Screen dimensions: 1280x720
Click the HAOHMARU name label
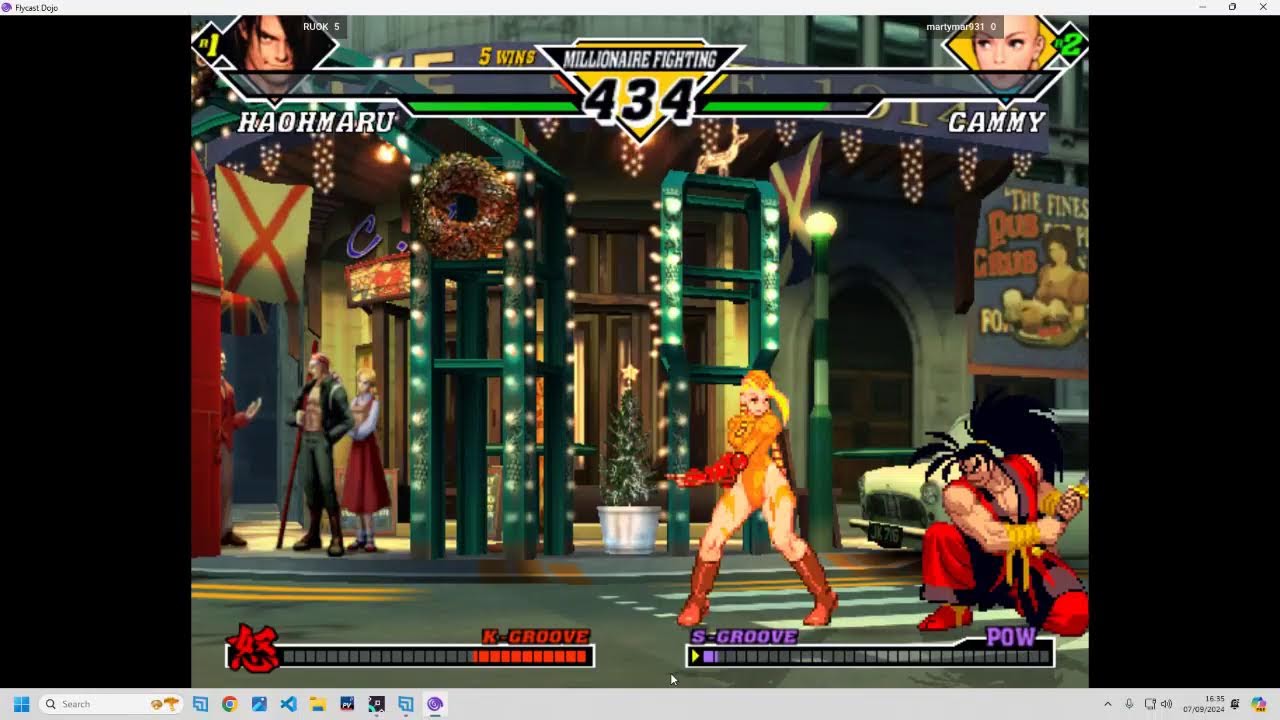(316, 122)
